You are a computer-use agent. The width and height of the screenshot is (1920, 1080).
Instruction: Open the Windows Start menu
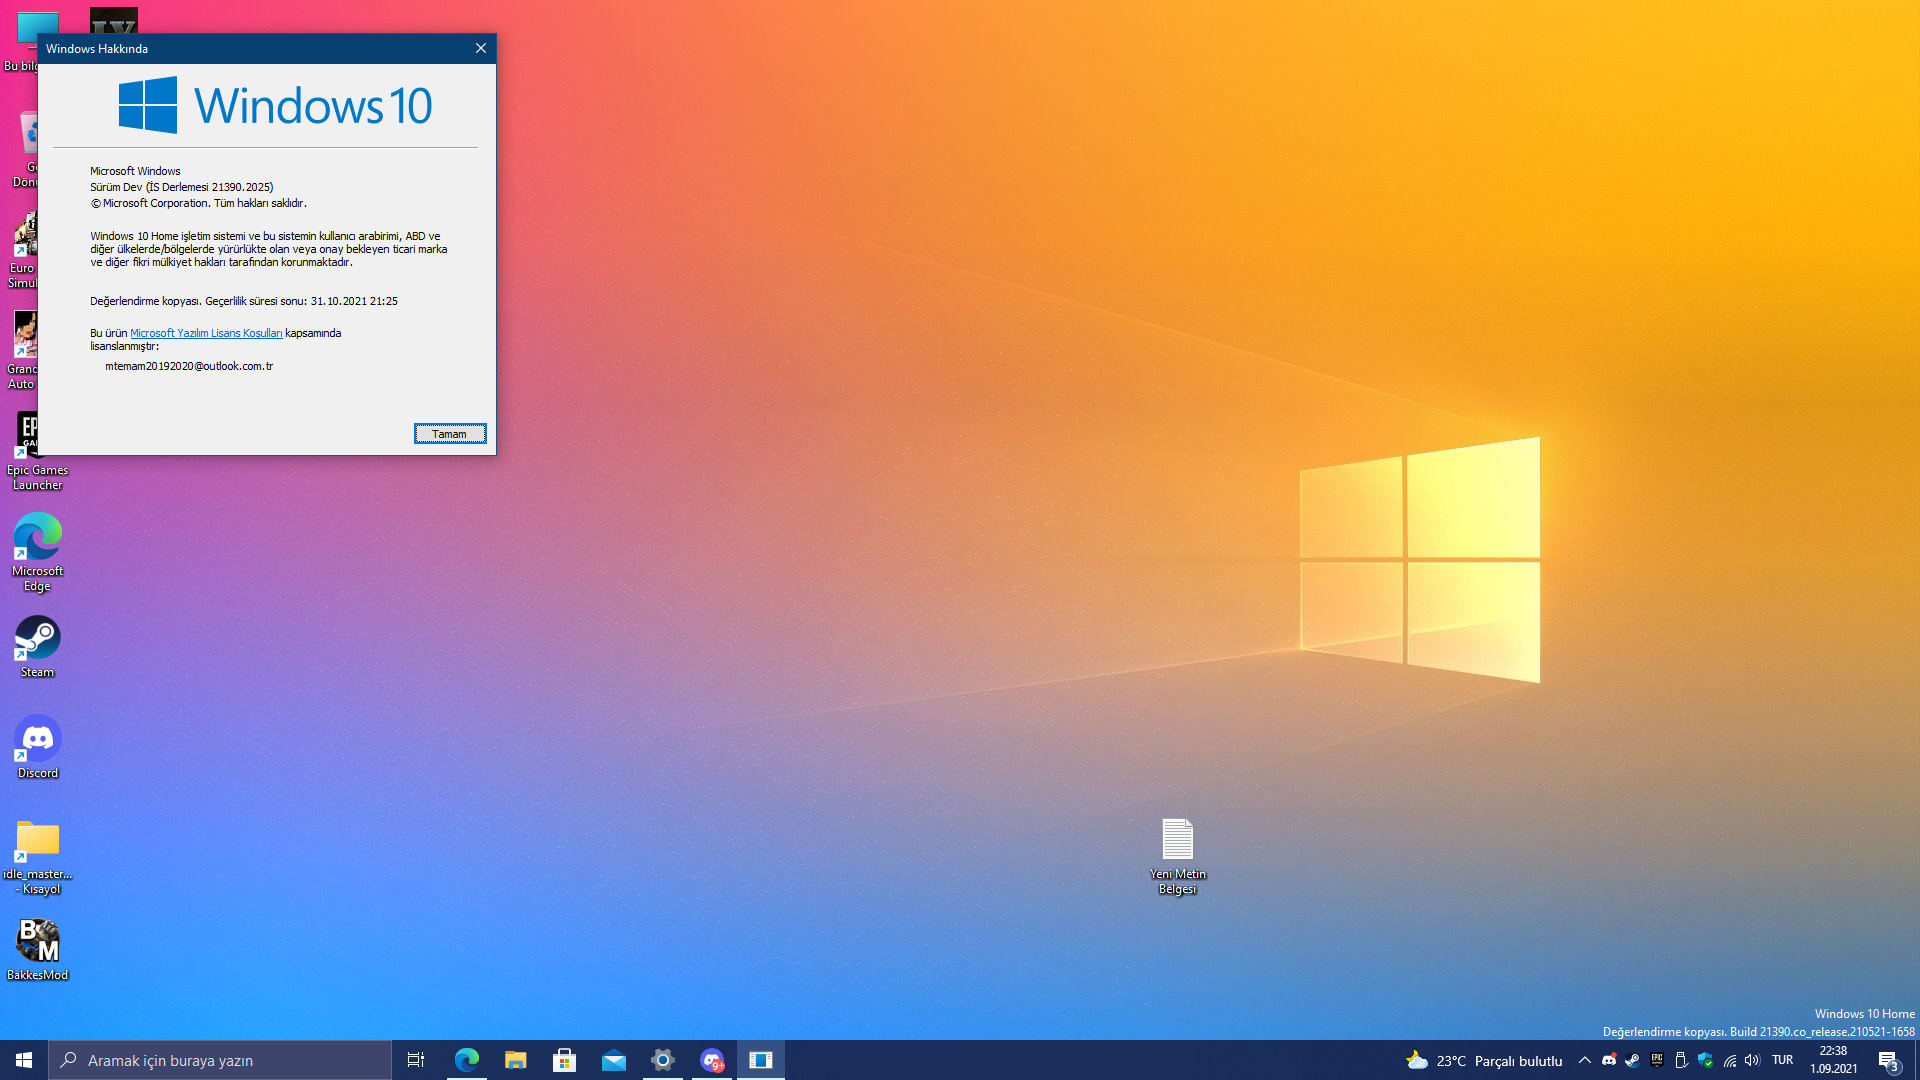(24, 1060)
